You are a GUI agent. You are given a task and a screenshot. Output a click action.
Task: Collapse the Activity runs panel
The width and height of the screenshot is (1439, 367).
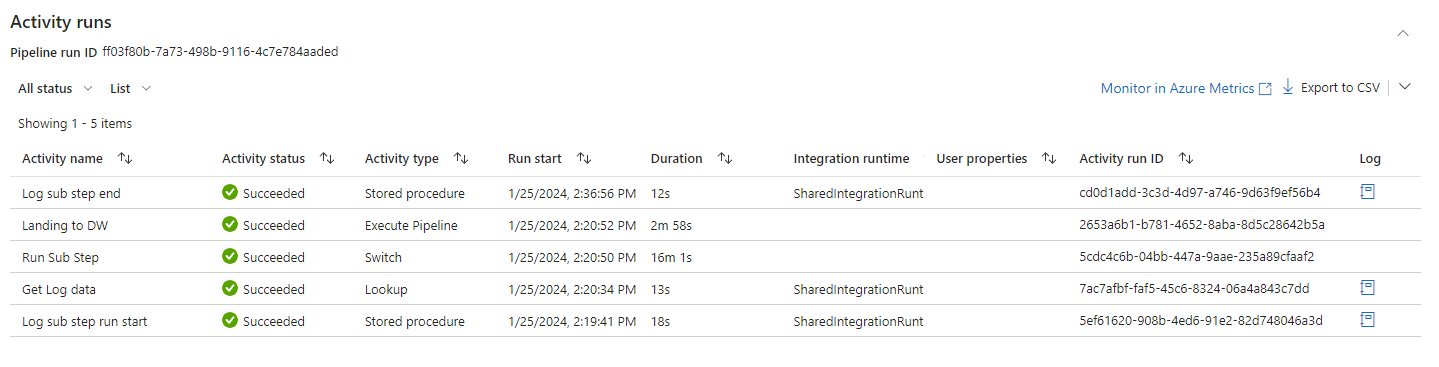(x=1403, y=33)
